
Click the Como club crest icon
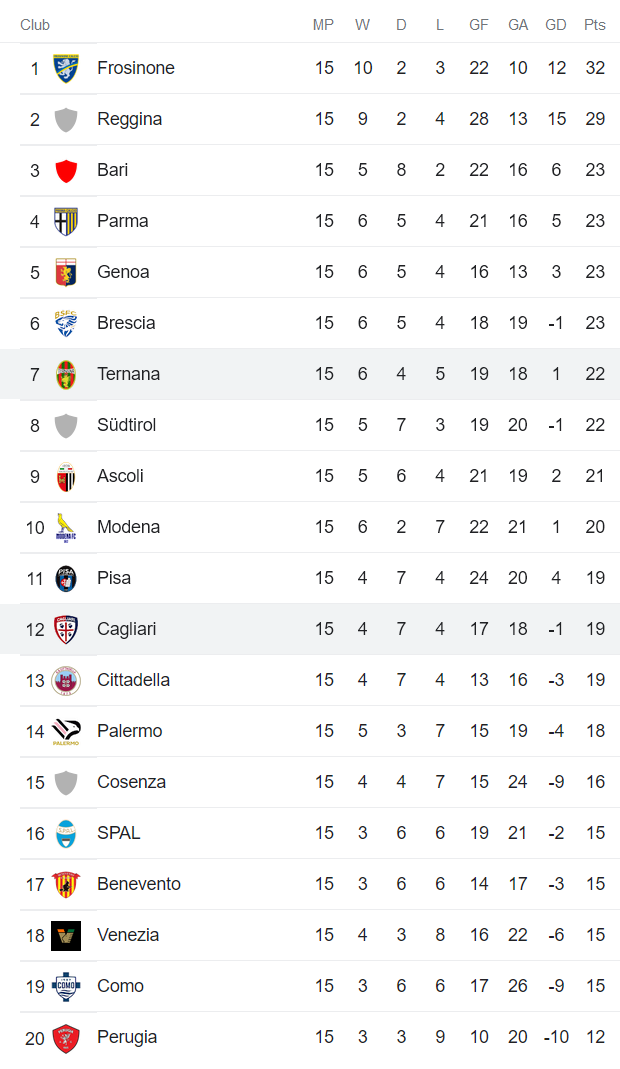(66, 986)
